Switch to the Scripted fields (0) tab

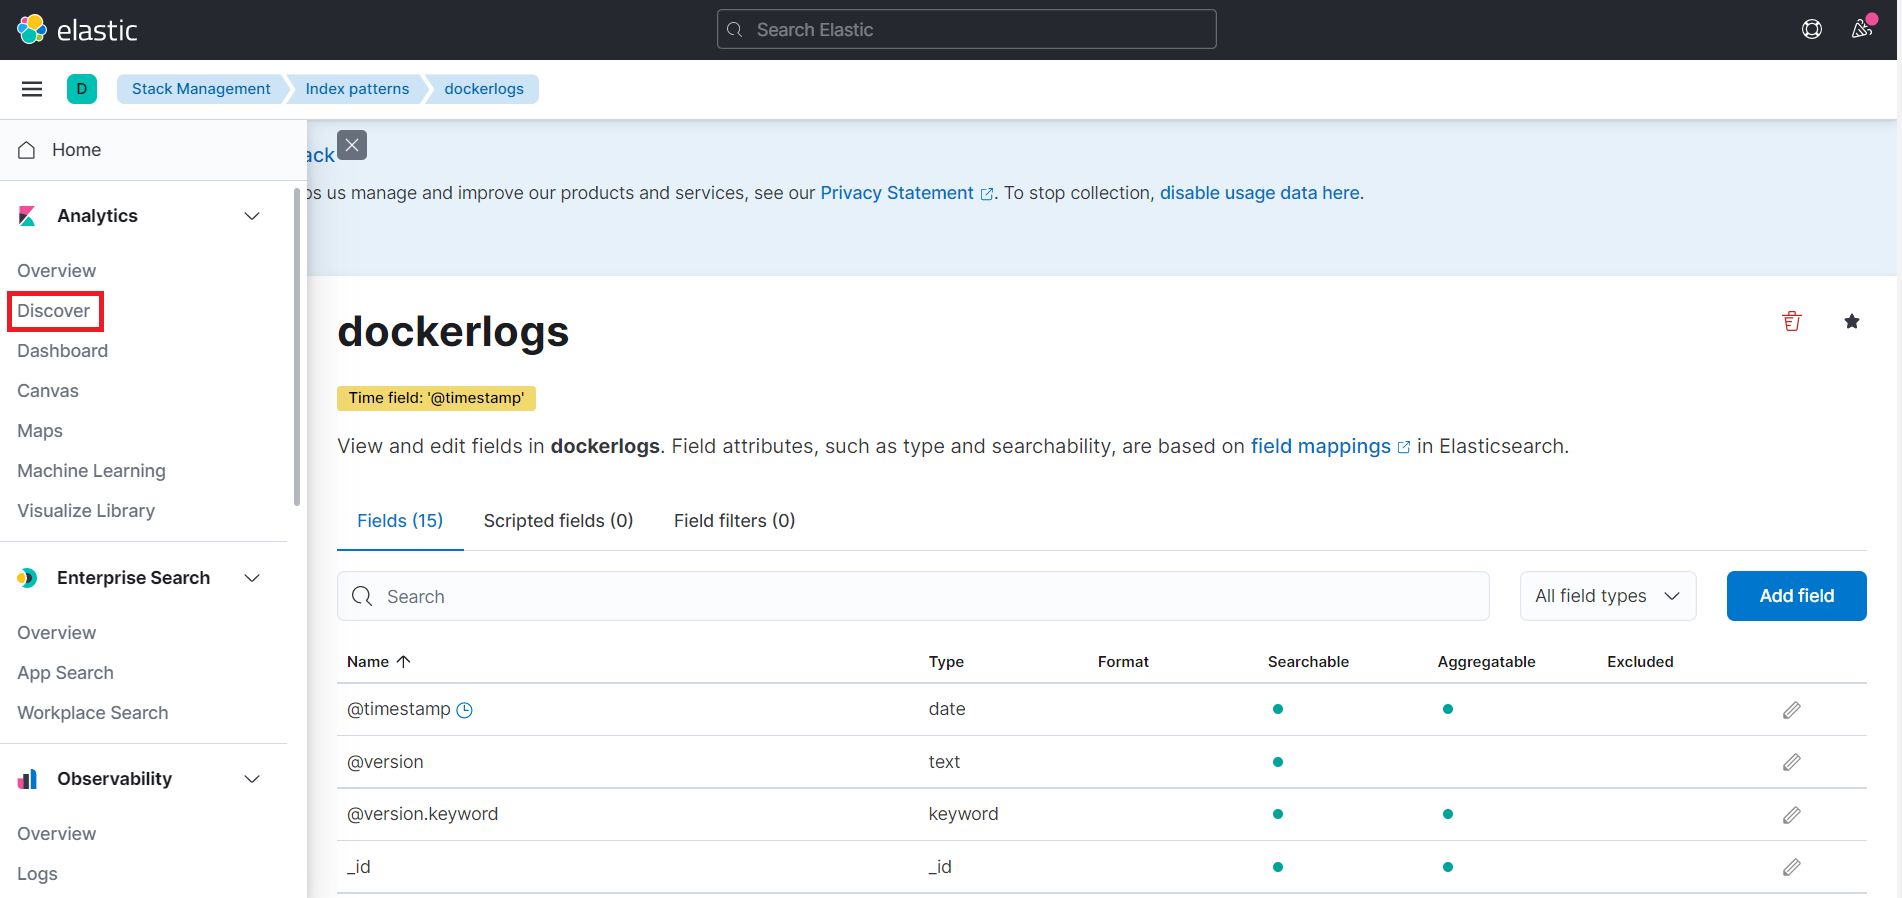pyautogui.click(x=558, y=521)
